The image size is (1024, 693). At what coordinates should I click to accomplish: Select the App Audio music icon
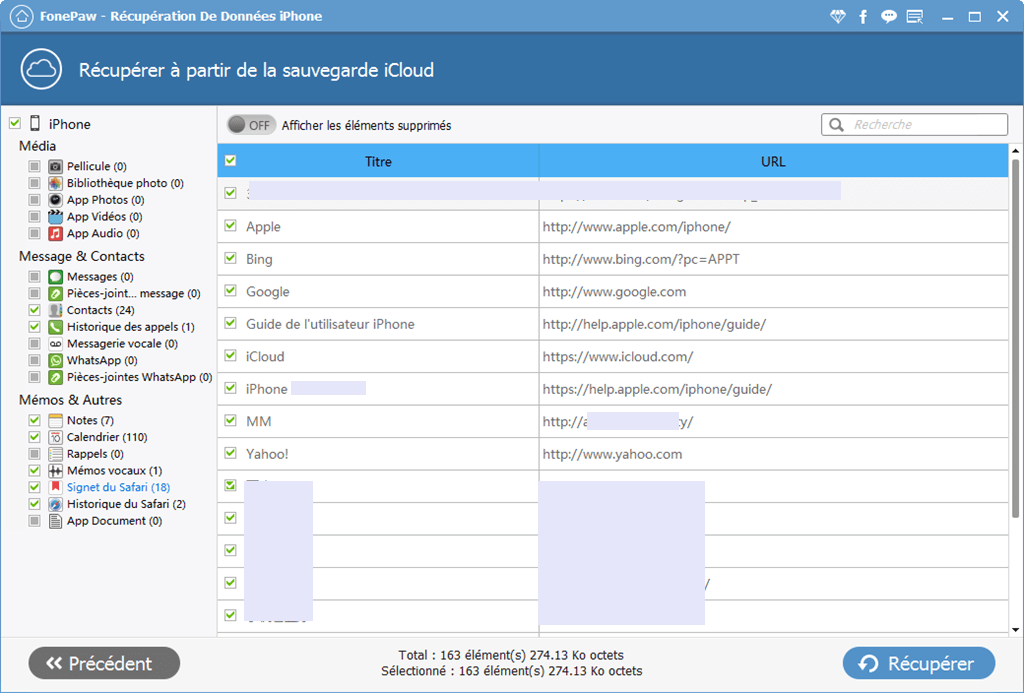click(x=56, y=233)
